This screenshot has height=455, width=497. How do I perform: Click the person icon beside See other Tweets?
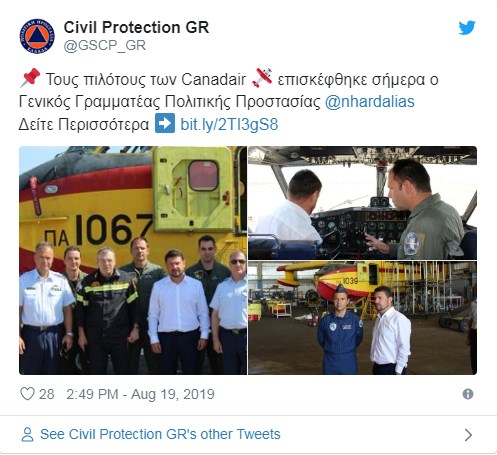pos(27,434)
